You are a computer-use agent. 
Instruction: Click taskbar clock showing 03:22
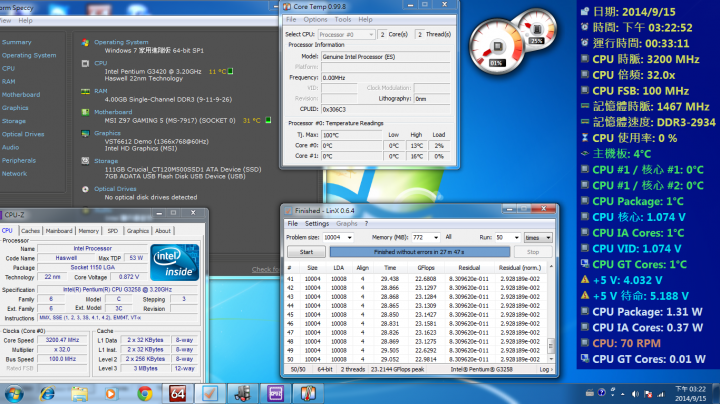click(690, 394)
